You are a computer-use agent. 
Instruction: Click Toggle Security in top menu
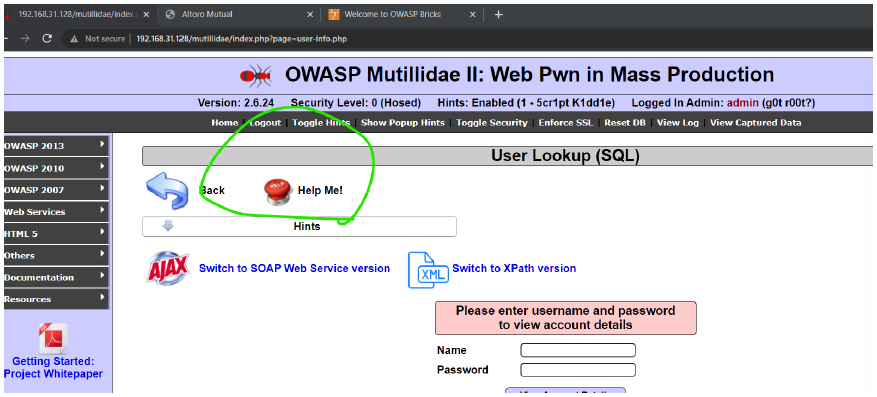pyautogui.click(x=492, y=123)
